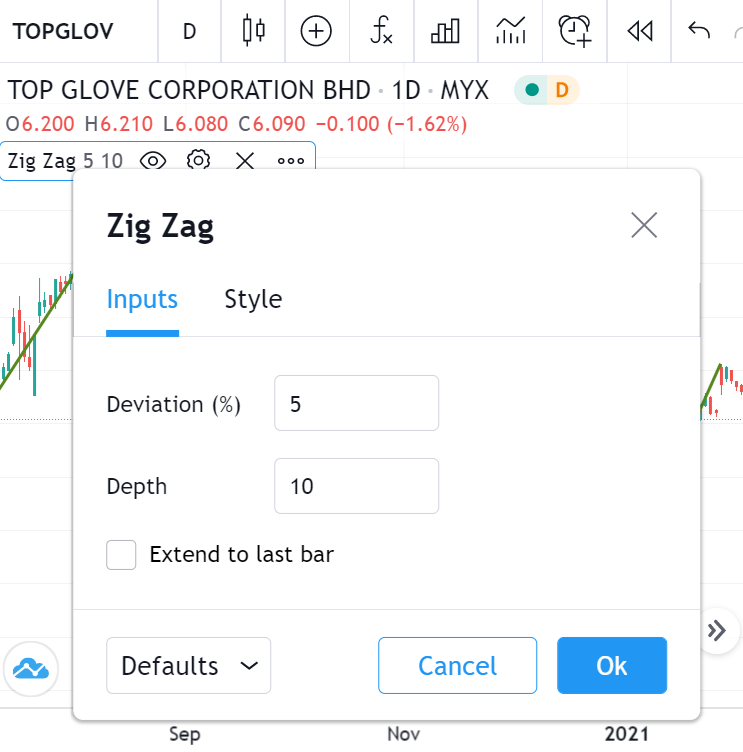Open Zig Zag more options ellipsis menu
Image resolution: width=743 pixels, height=752 pixels.
(291, 160)
